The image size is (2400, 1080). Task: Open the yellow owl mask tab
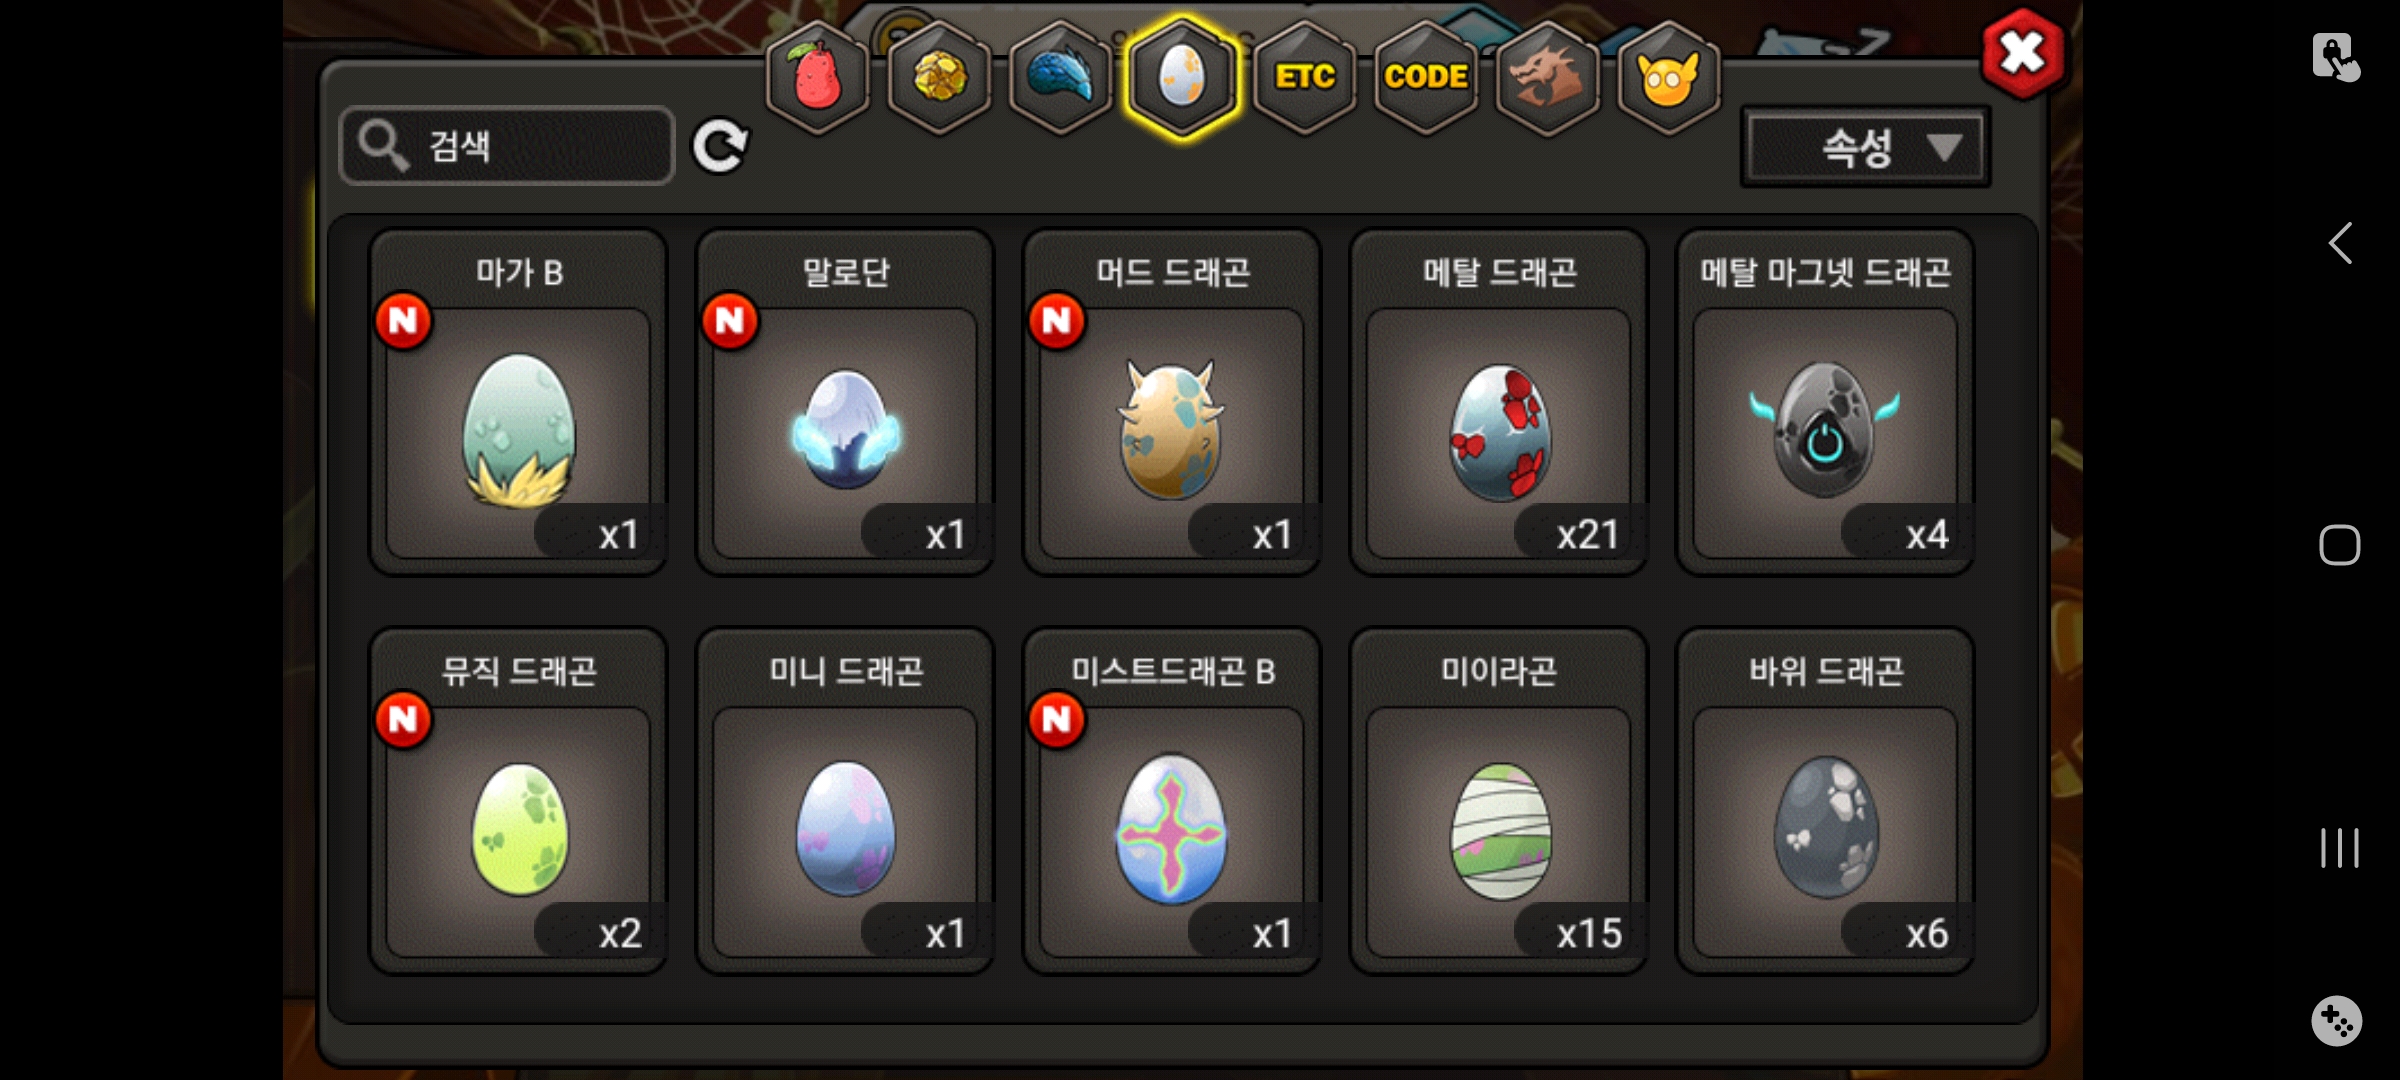click(1668, 78)
